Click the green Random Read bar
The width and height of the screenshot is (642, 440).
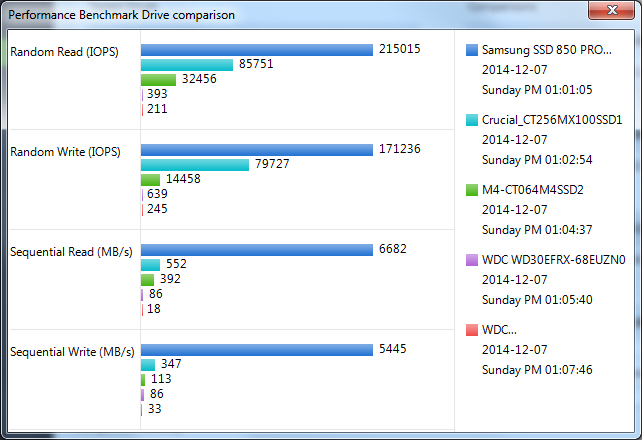coord(158,80)
